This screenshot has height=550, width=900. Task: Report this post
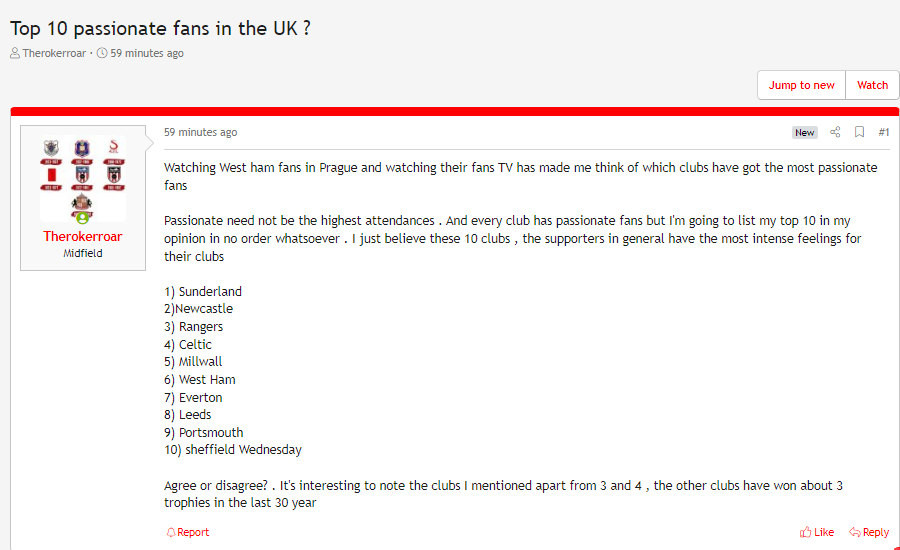click(x=188, y=532)
